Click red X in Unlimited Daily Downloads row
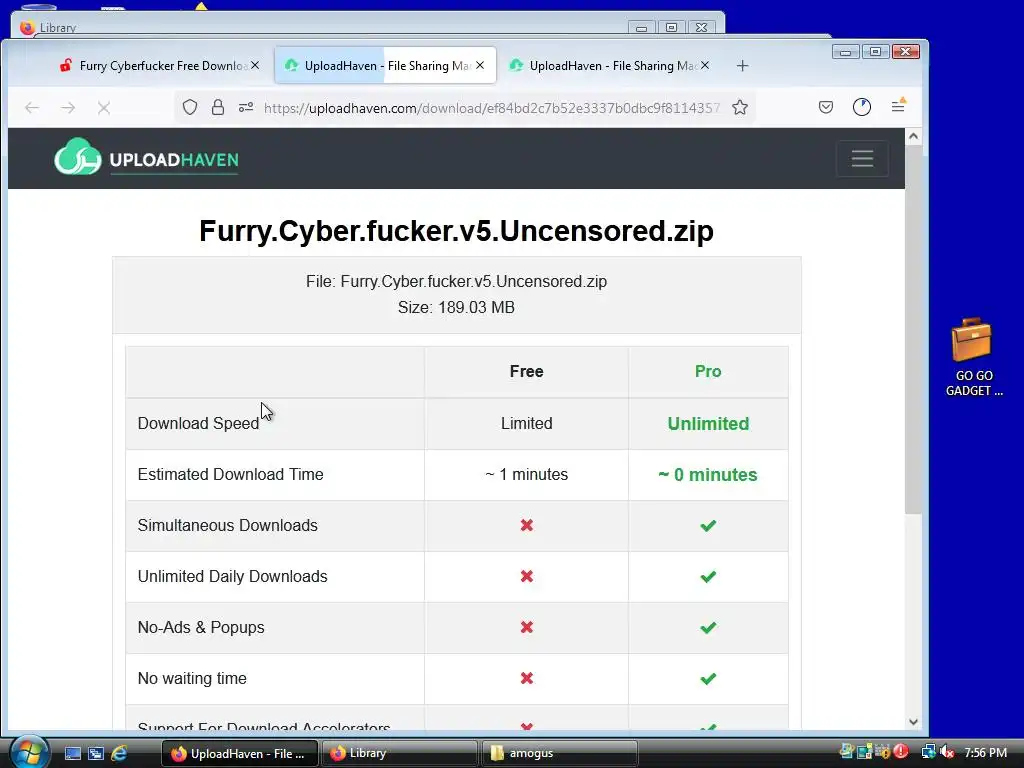1024x768 pixels. 526,576
